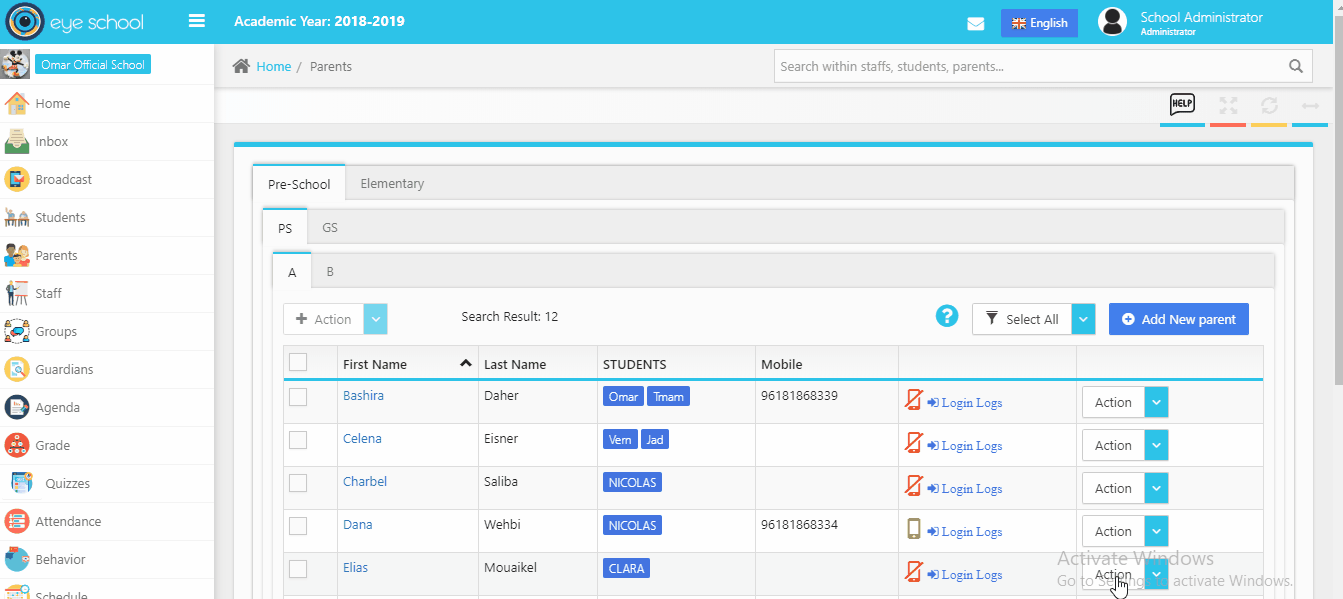Check the Charbel Saliba row checkbox

(298, 483)
